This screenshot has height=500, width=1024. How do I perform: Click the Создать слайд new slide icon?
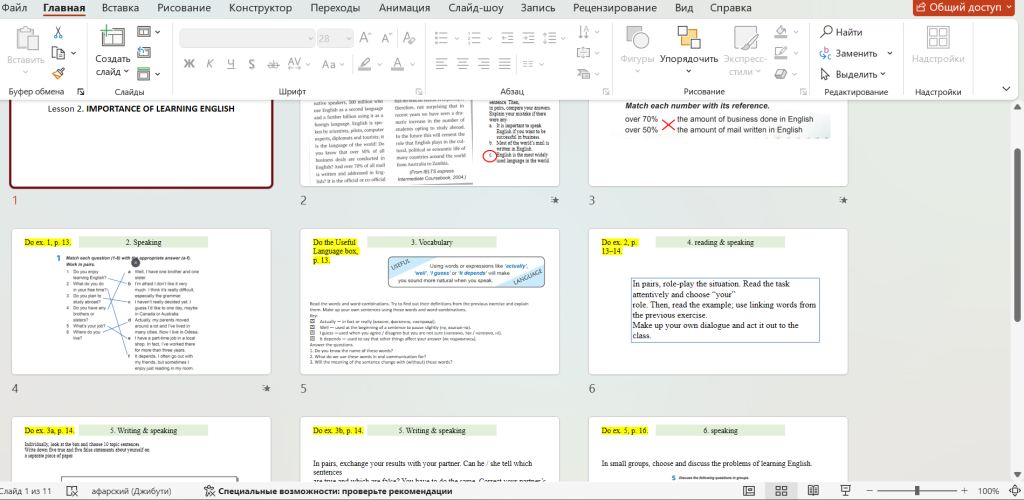point(112,39)
